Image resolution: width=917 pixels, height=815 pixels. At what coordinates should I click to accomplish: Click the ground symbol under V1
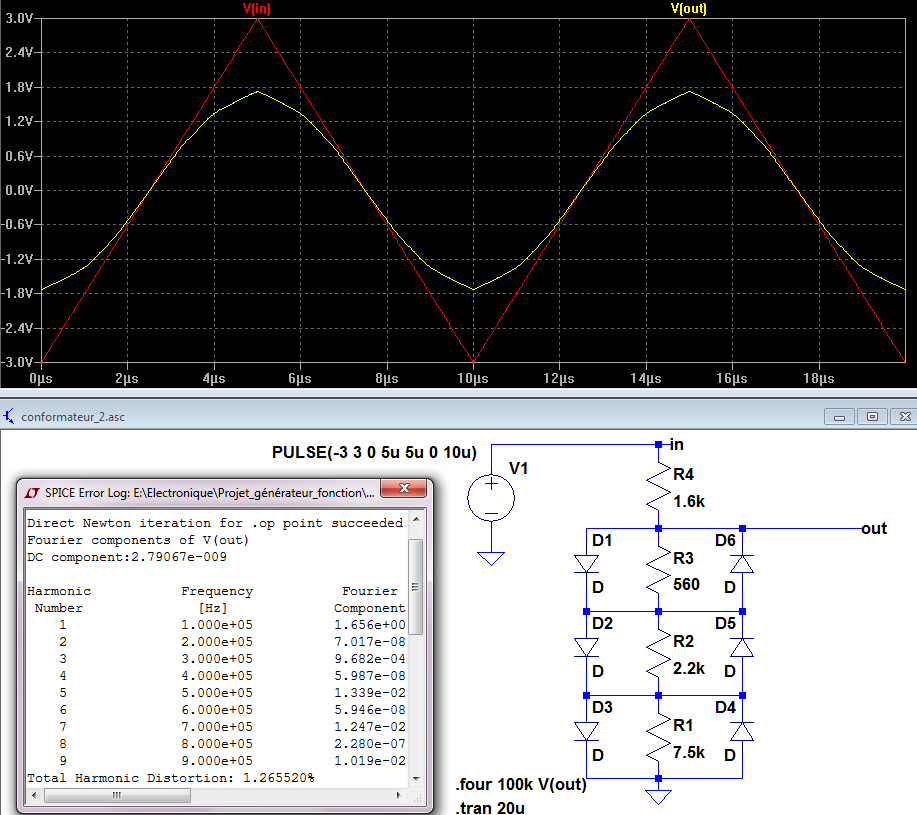click(x=491, y=558)
